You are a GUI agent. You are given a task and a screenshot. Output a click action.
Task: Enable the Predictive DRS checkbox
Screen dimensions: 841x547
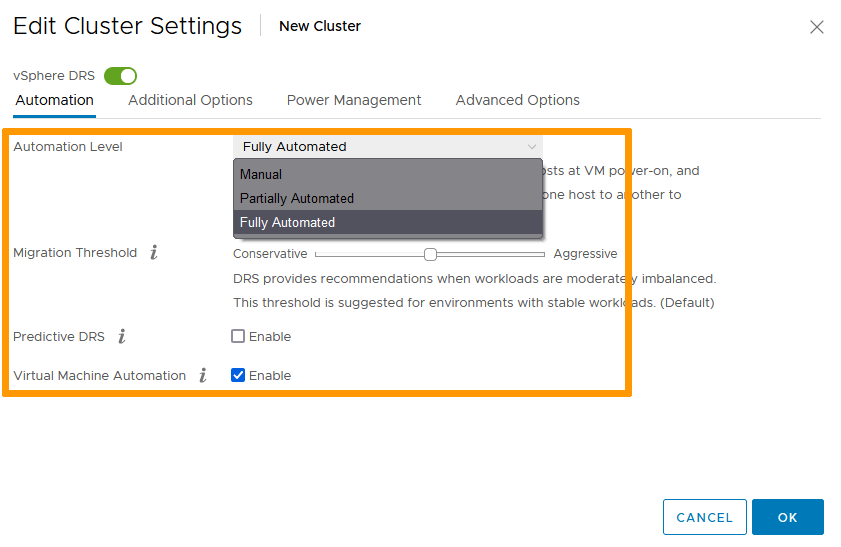238,337
